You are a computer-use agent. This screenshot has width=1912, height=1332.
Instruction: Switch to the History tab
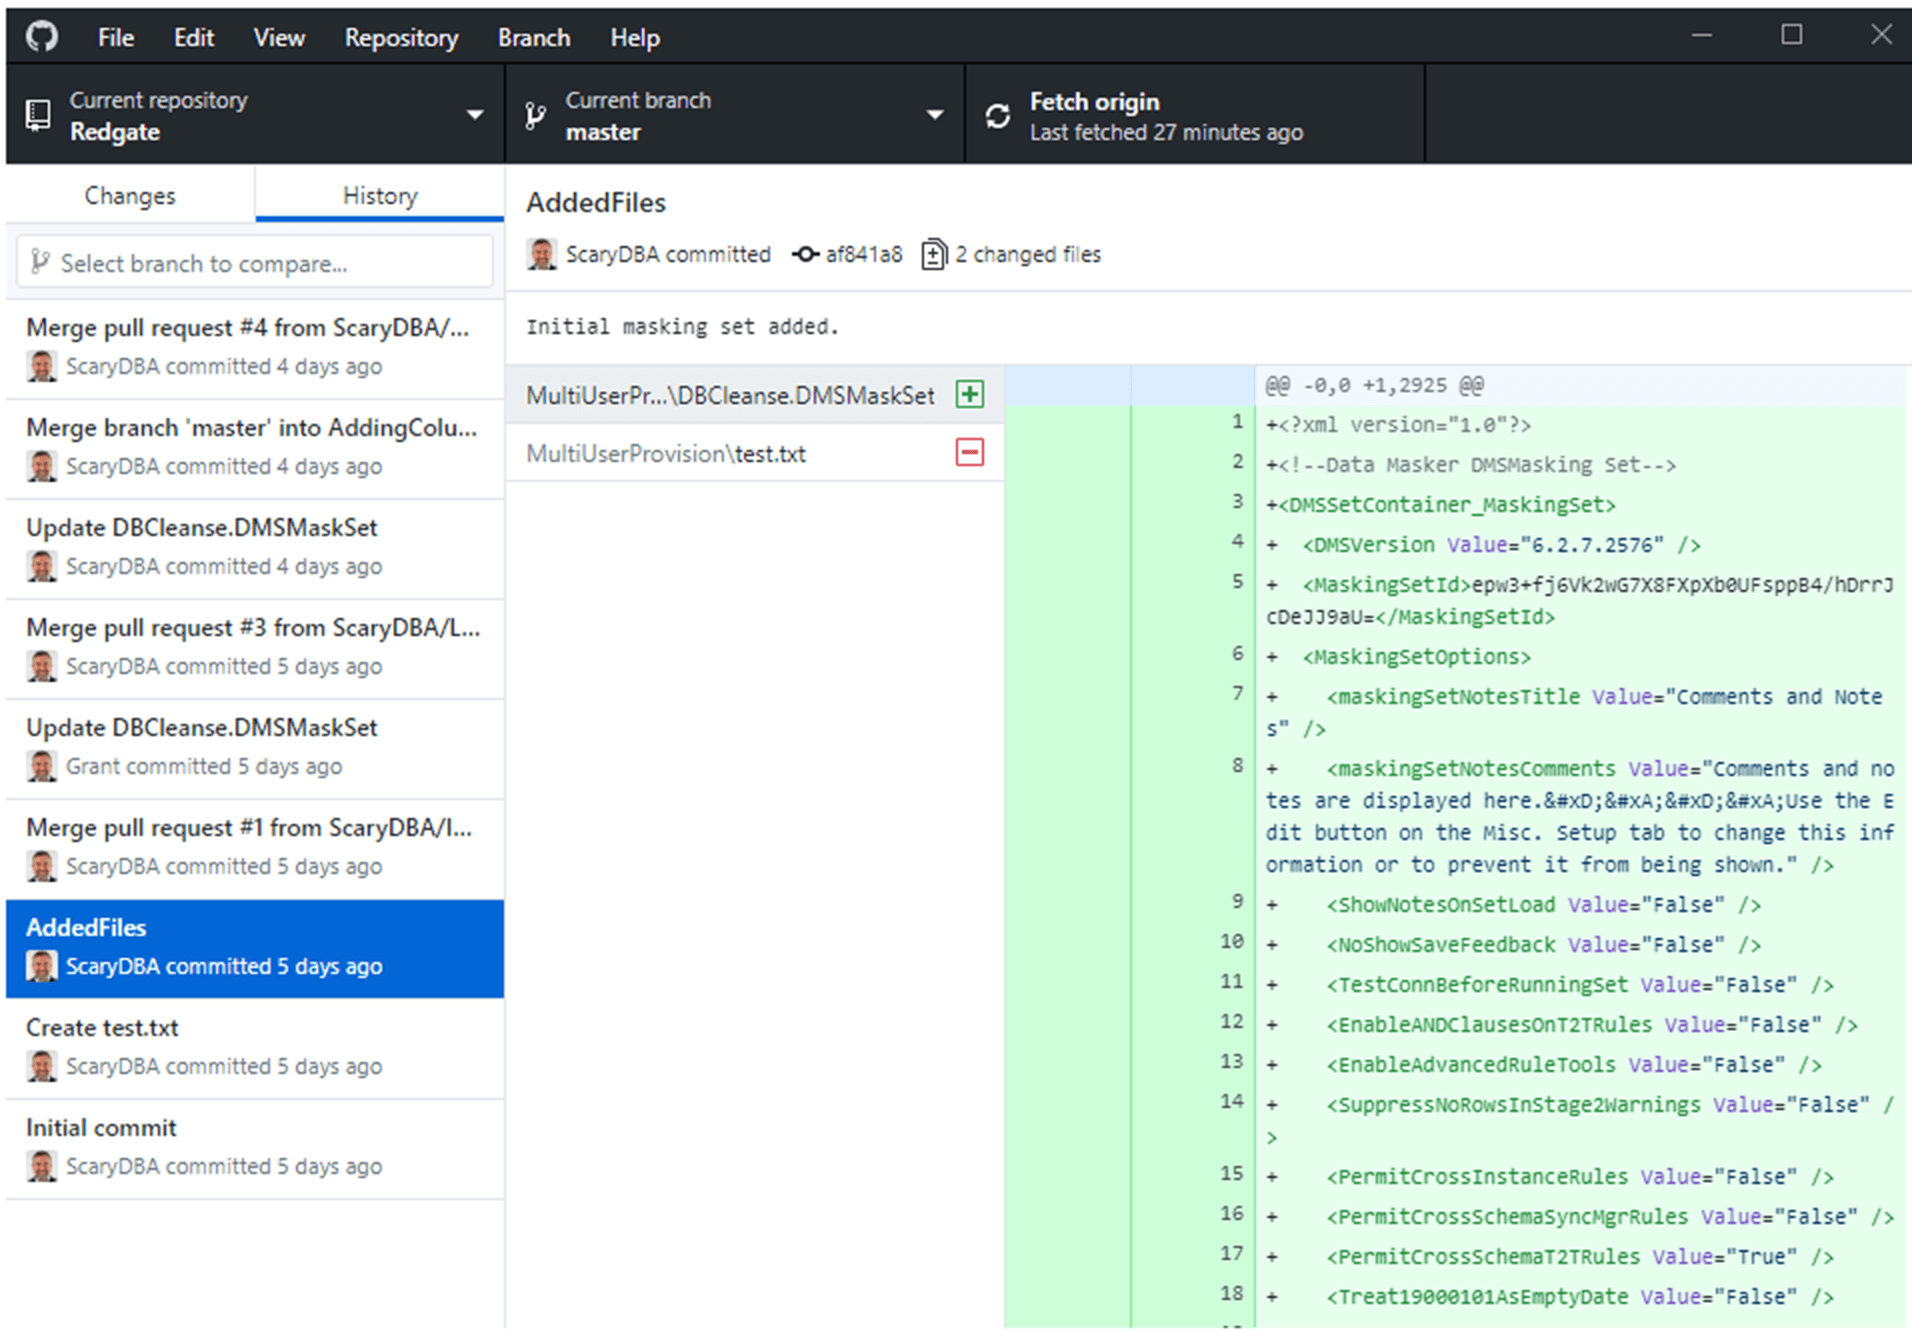tap(380, 196)
